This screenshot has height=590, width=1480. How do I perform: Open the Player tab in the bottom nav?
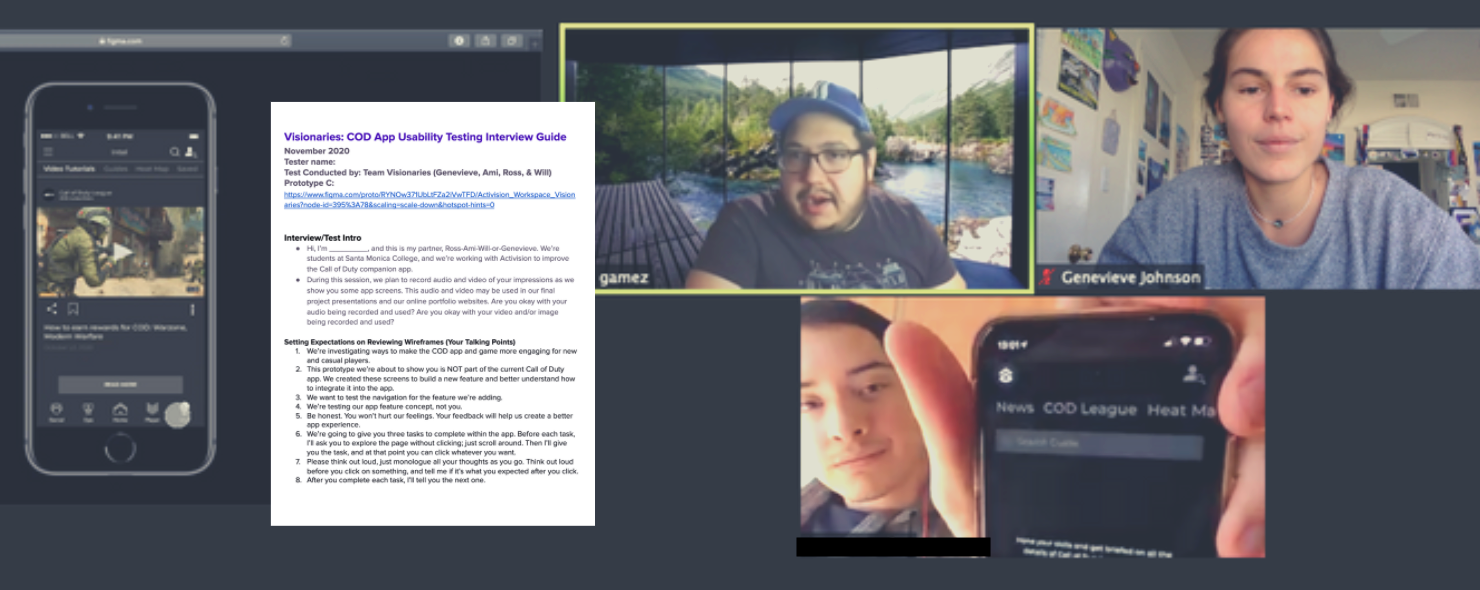tap(152, 411)
